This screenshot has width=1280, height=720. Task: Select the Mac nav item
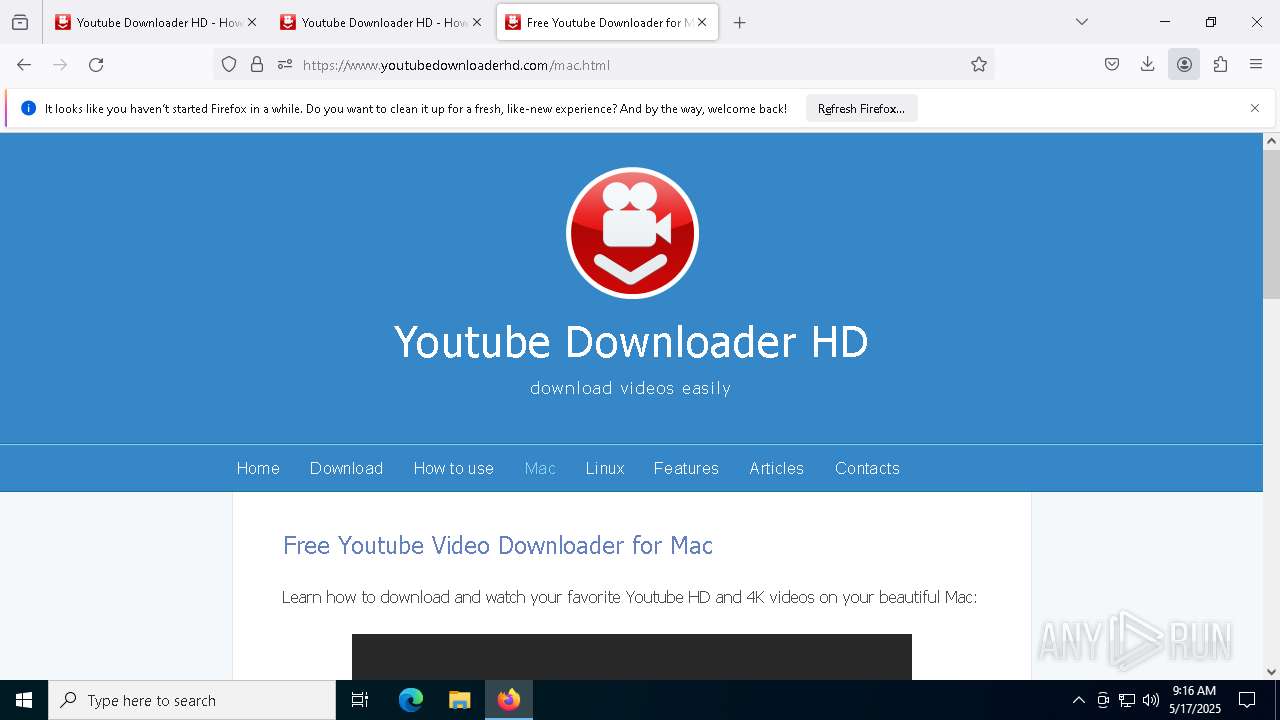tap(540, 468)
